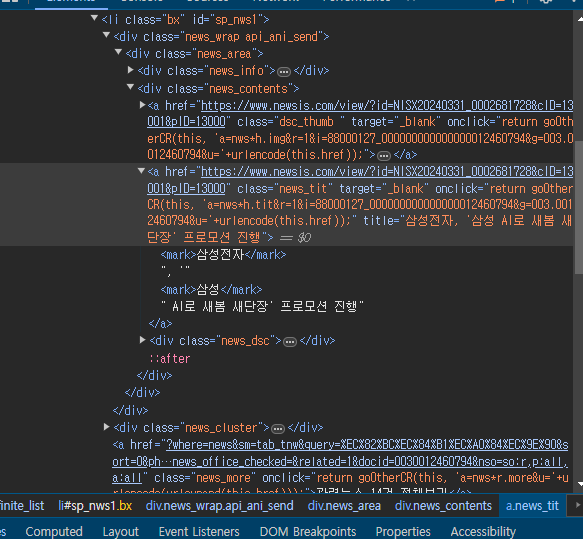The image size is (583, 539).
Task: Collapse the selected news_tit anchor node
Action: [x=141, y=171]
